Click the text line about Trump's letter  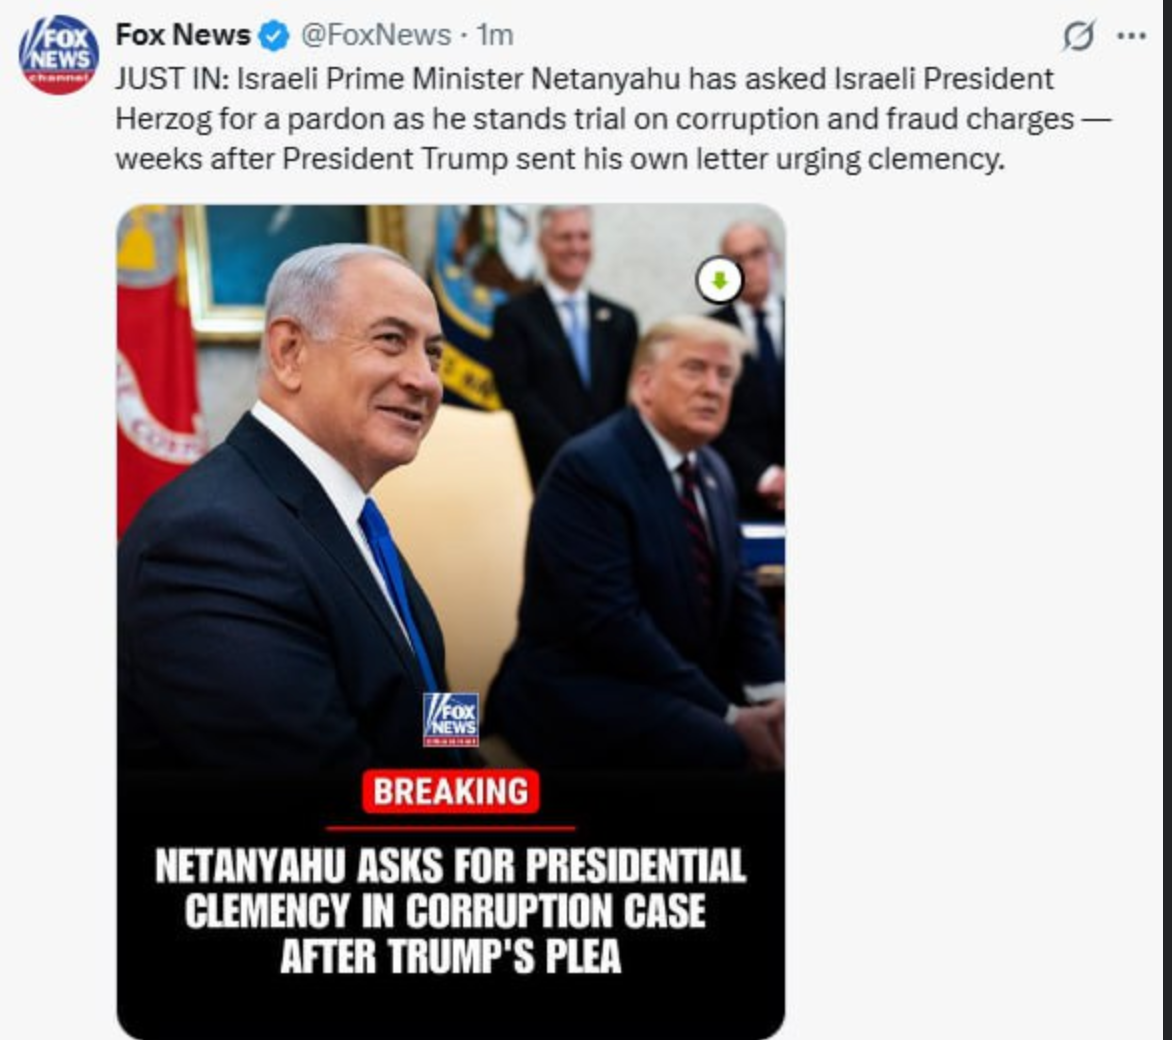[x=560, y=159]
